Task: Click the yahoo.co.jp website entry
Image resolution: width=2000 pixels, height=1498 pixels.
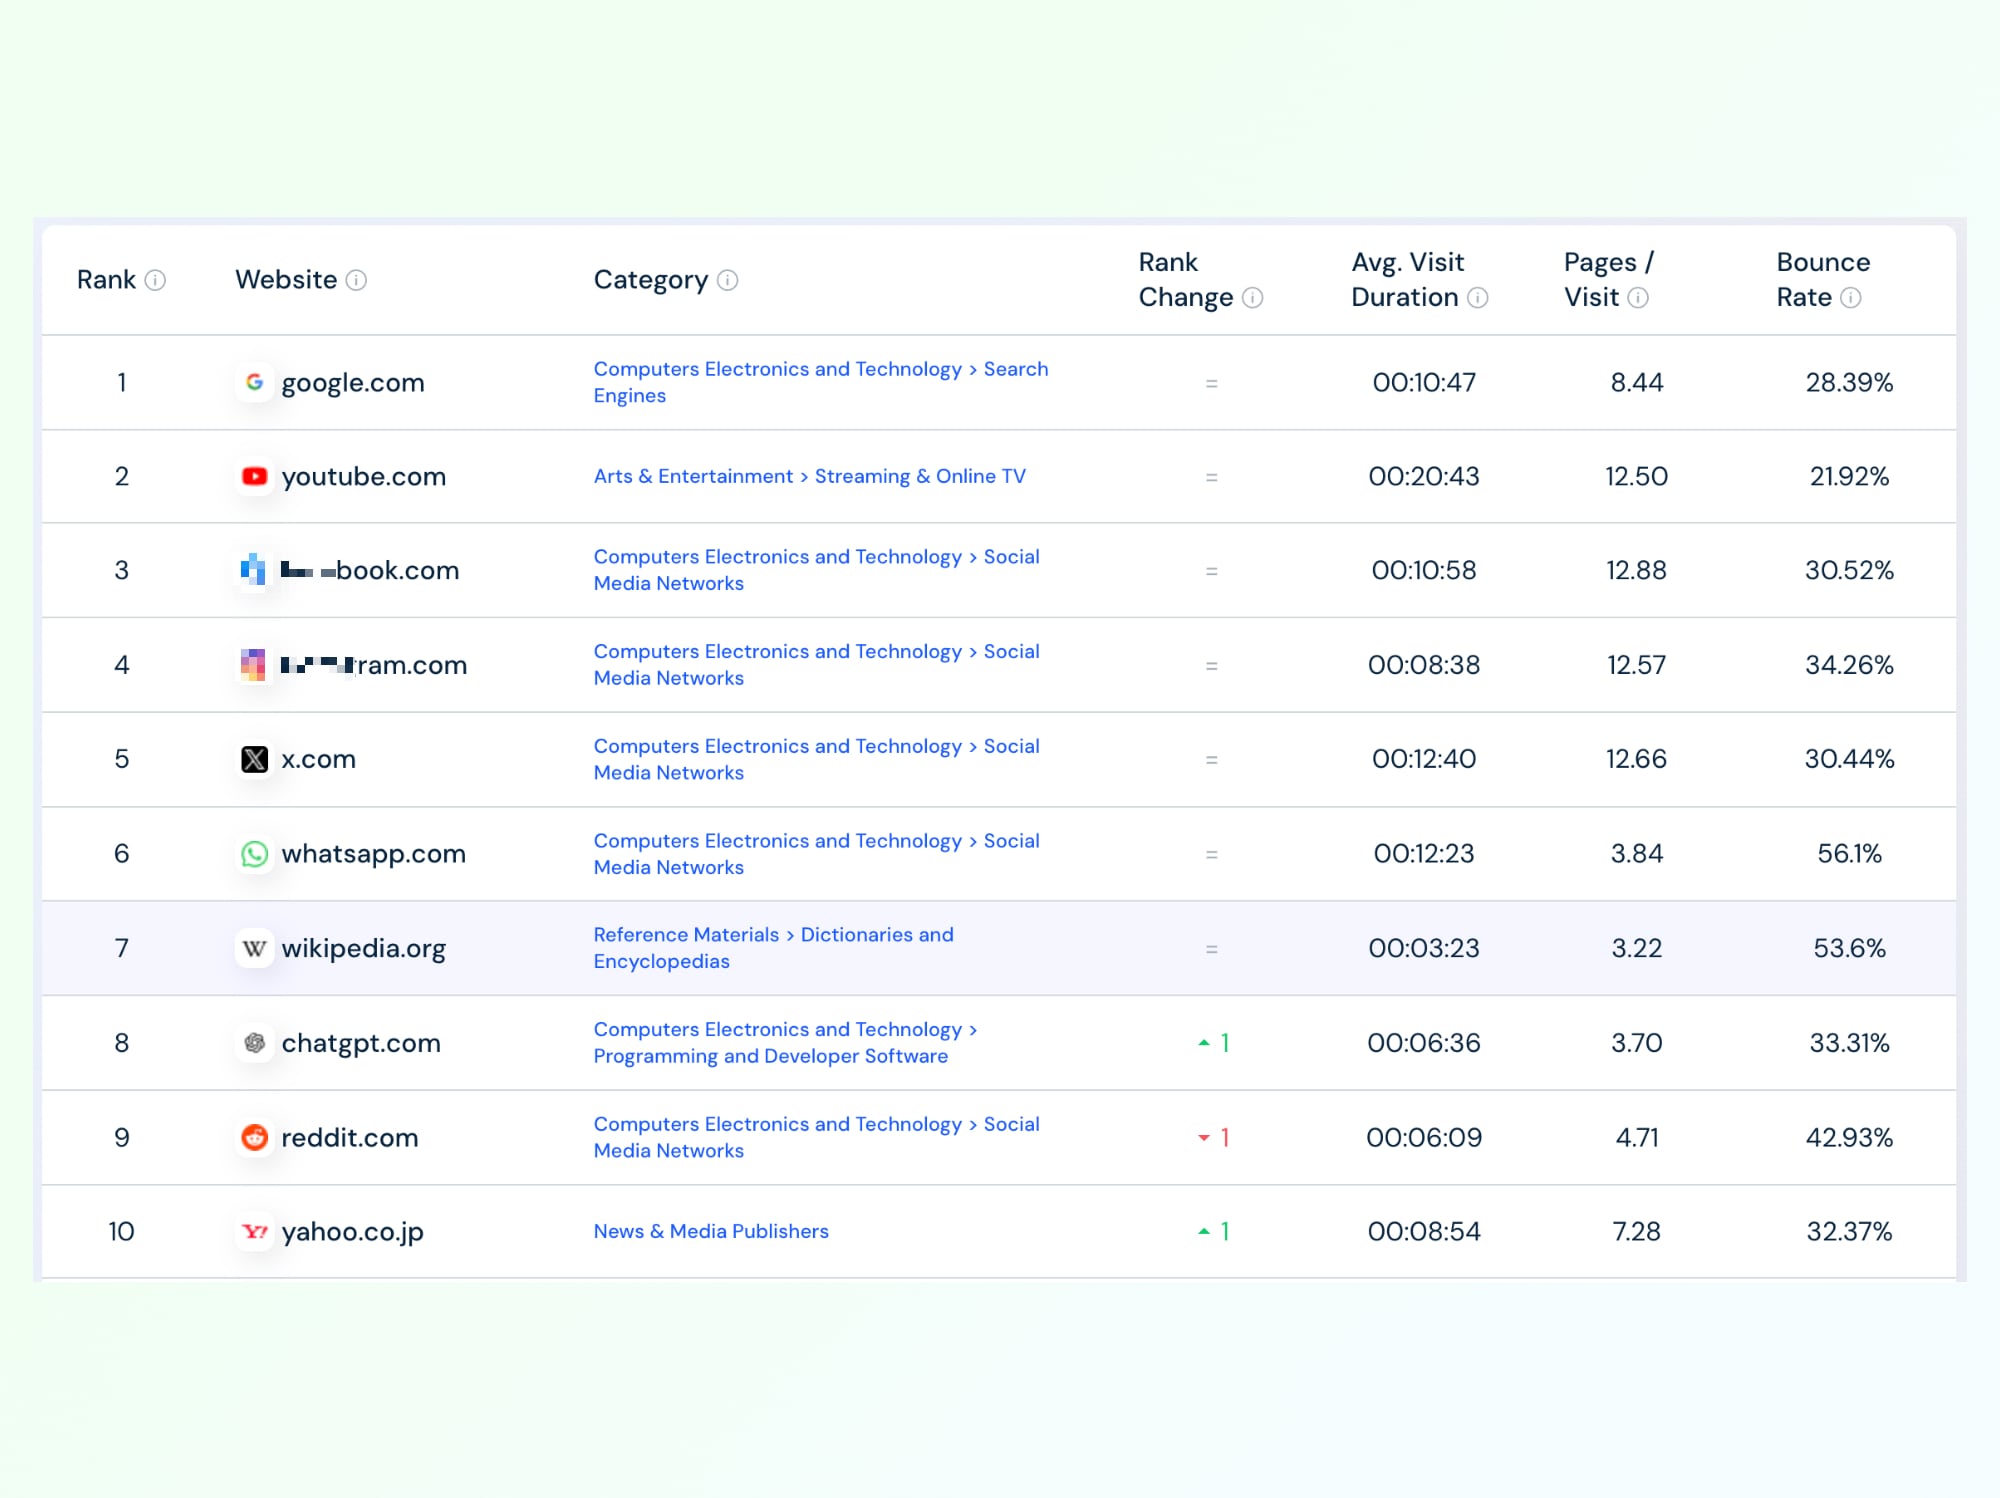Action: [x=352, y=1231]
